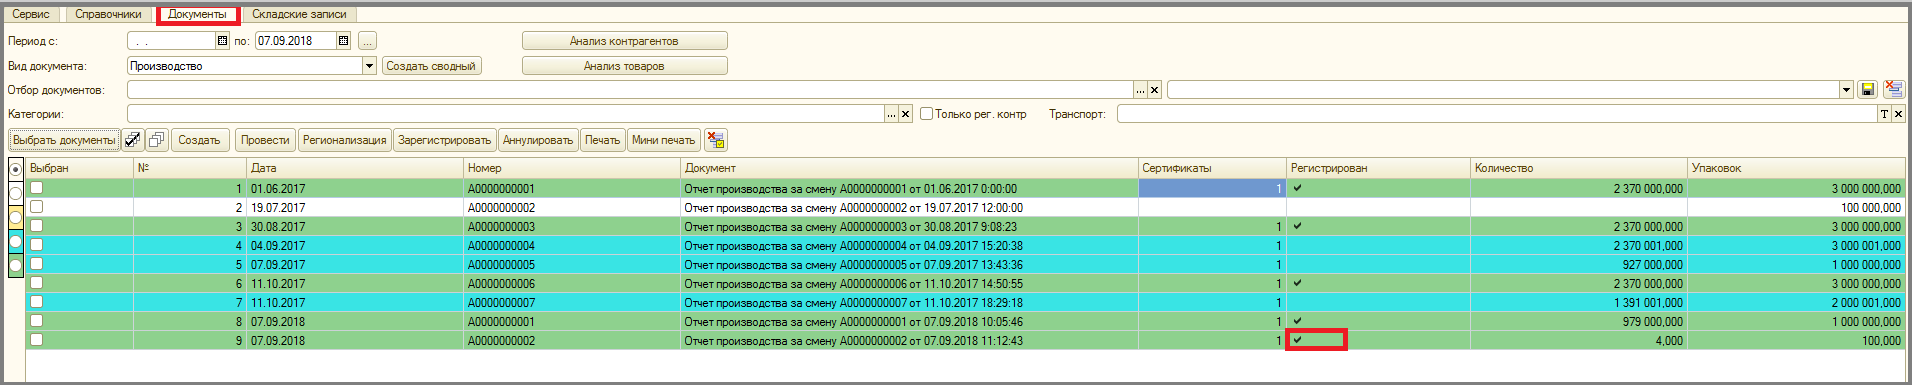Switch to the Складские записи tab

click(299, 14)
